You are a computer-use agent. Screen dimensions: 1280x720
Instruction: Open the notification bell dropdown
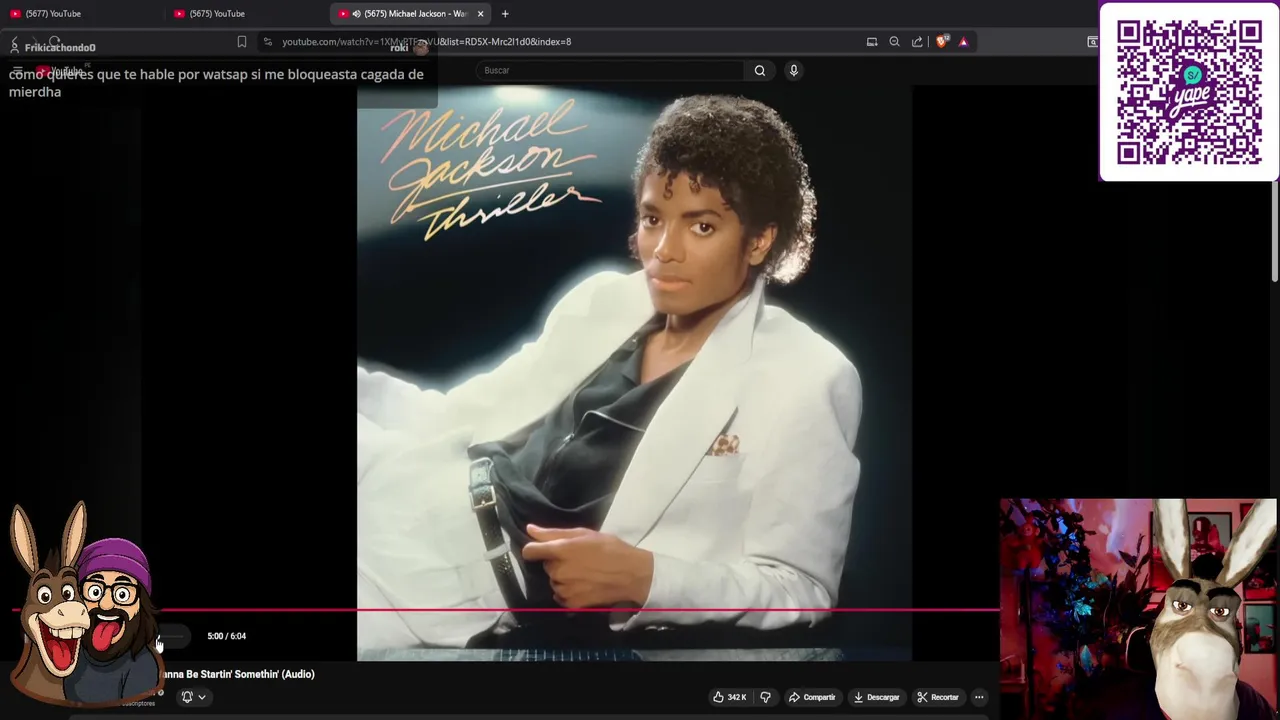[193, 697]
